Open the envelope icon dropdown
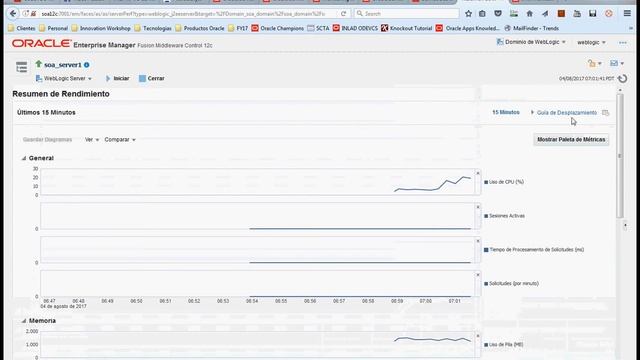Image resolution: width=640 pixels, height=360 pixels. [x=617, y=63]
